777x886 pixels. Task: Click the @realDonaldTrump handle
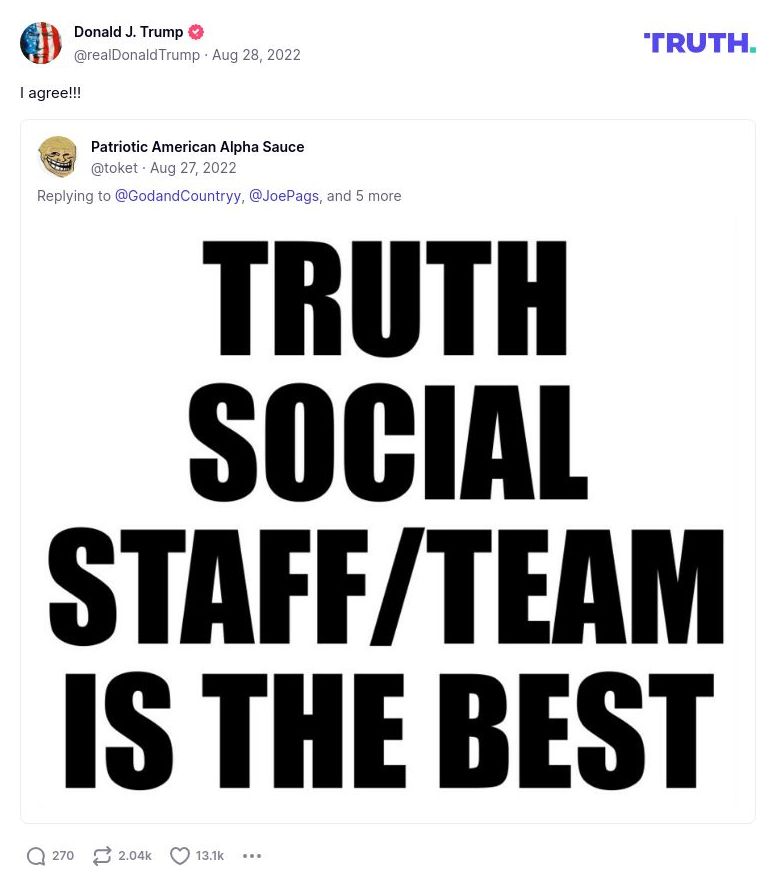pos(137,55)
